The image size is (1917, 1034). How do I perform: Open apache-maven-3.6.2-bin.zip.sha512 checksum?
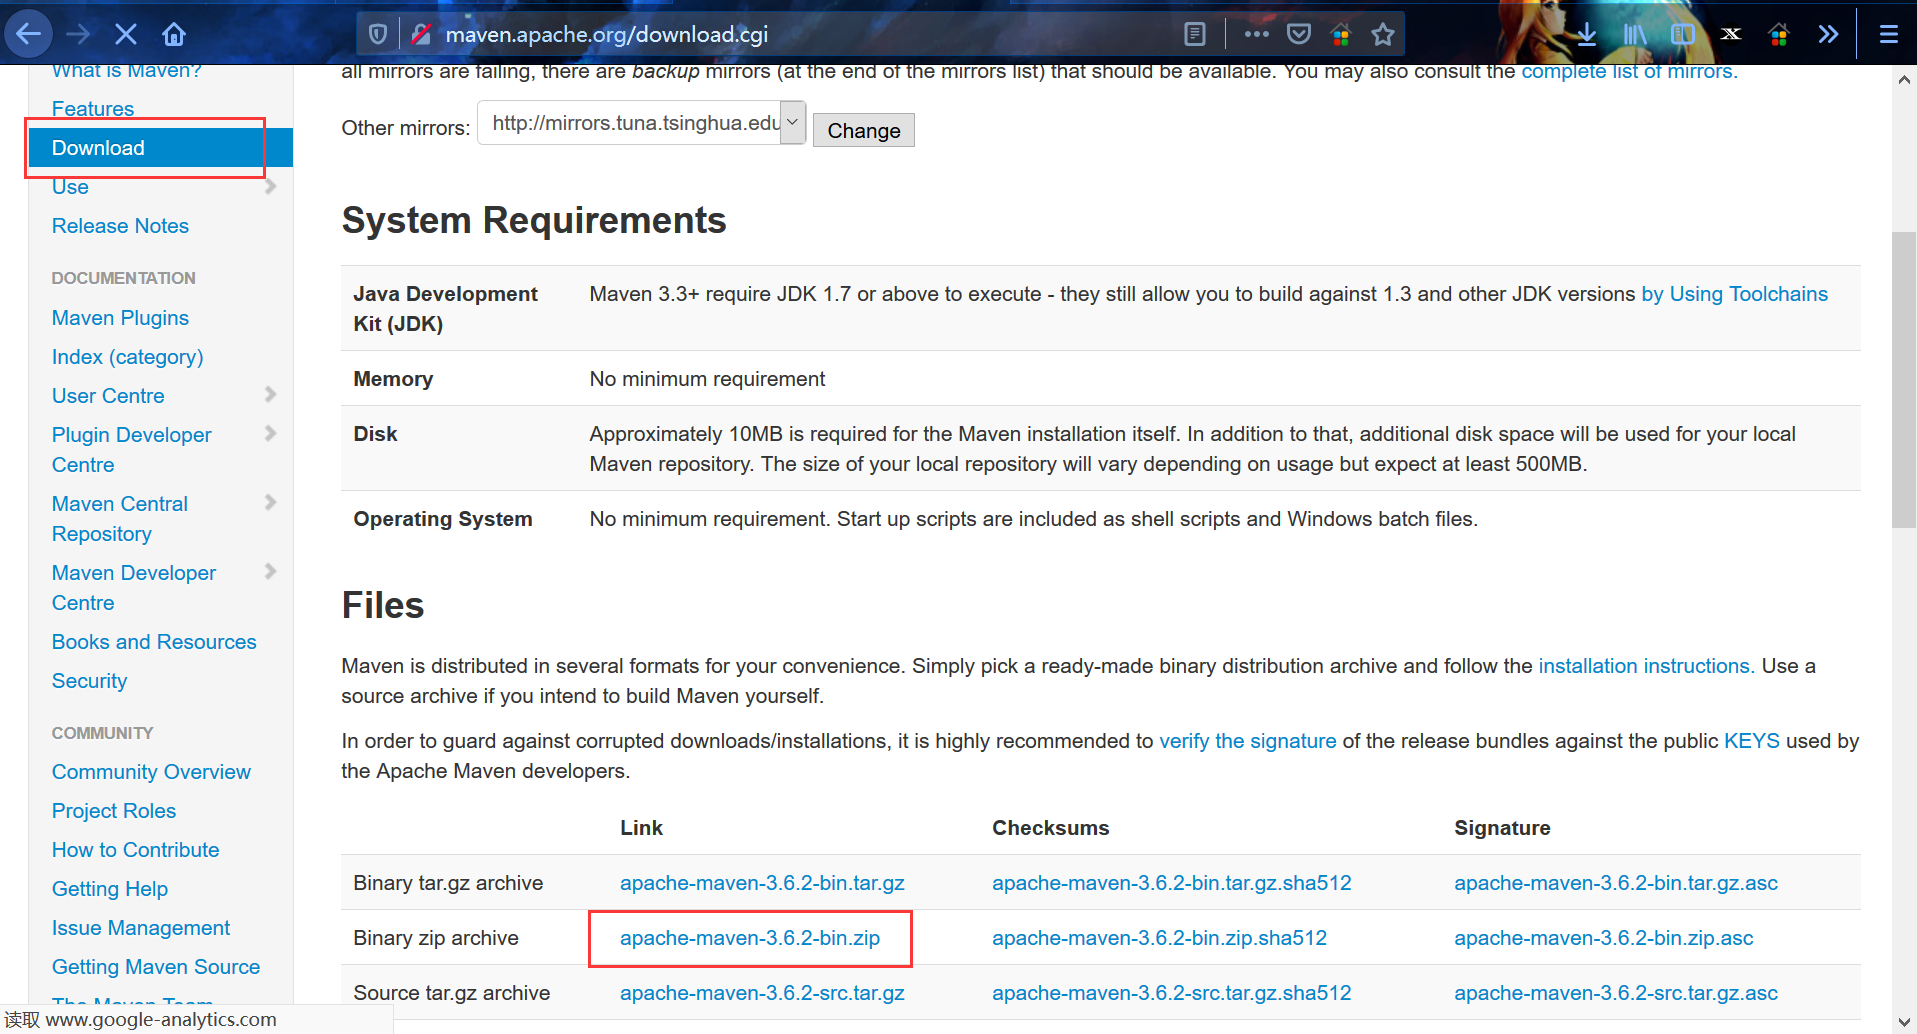(x=1159, y=938)
